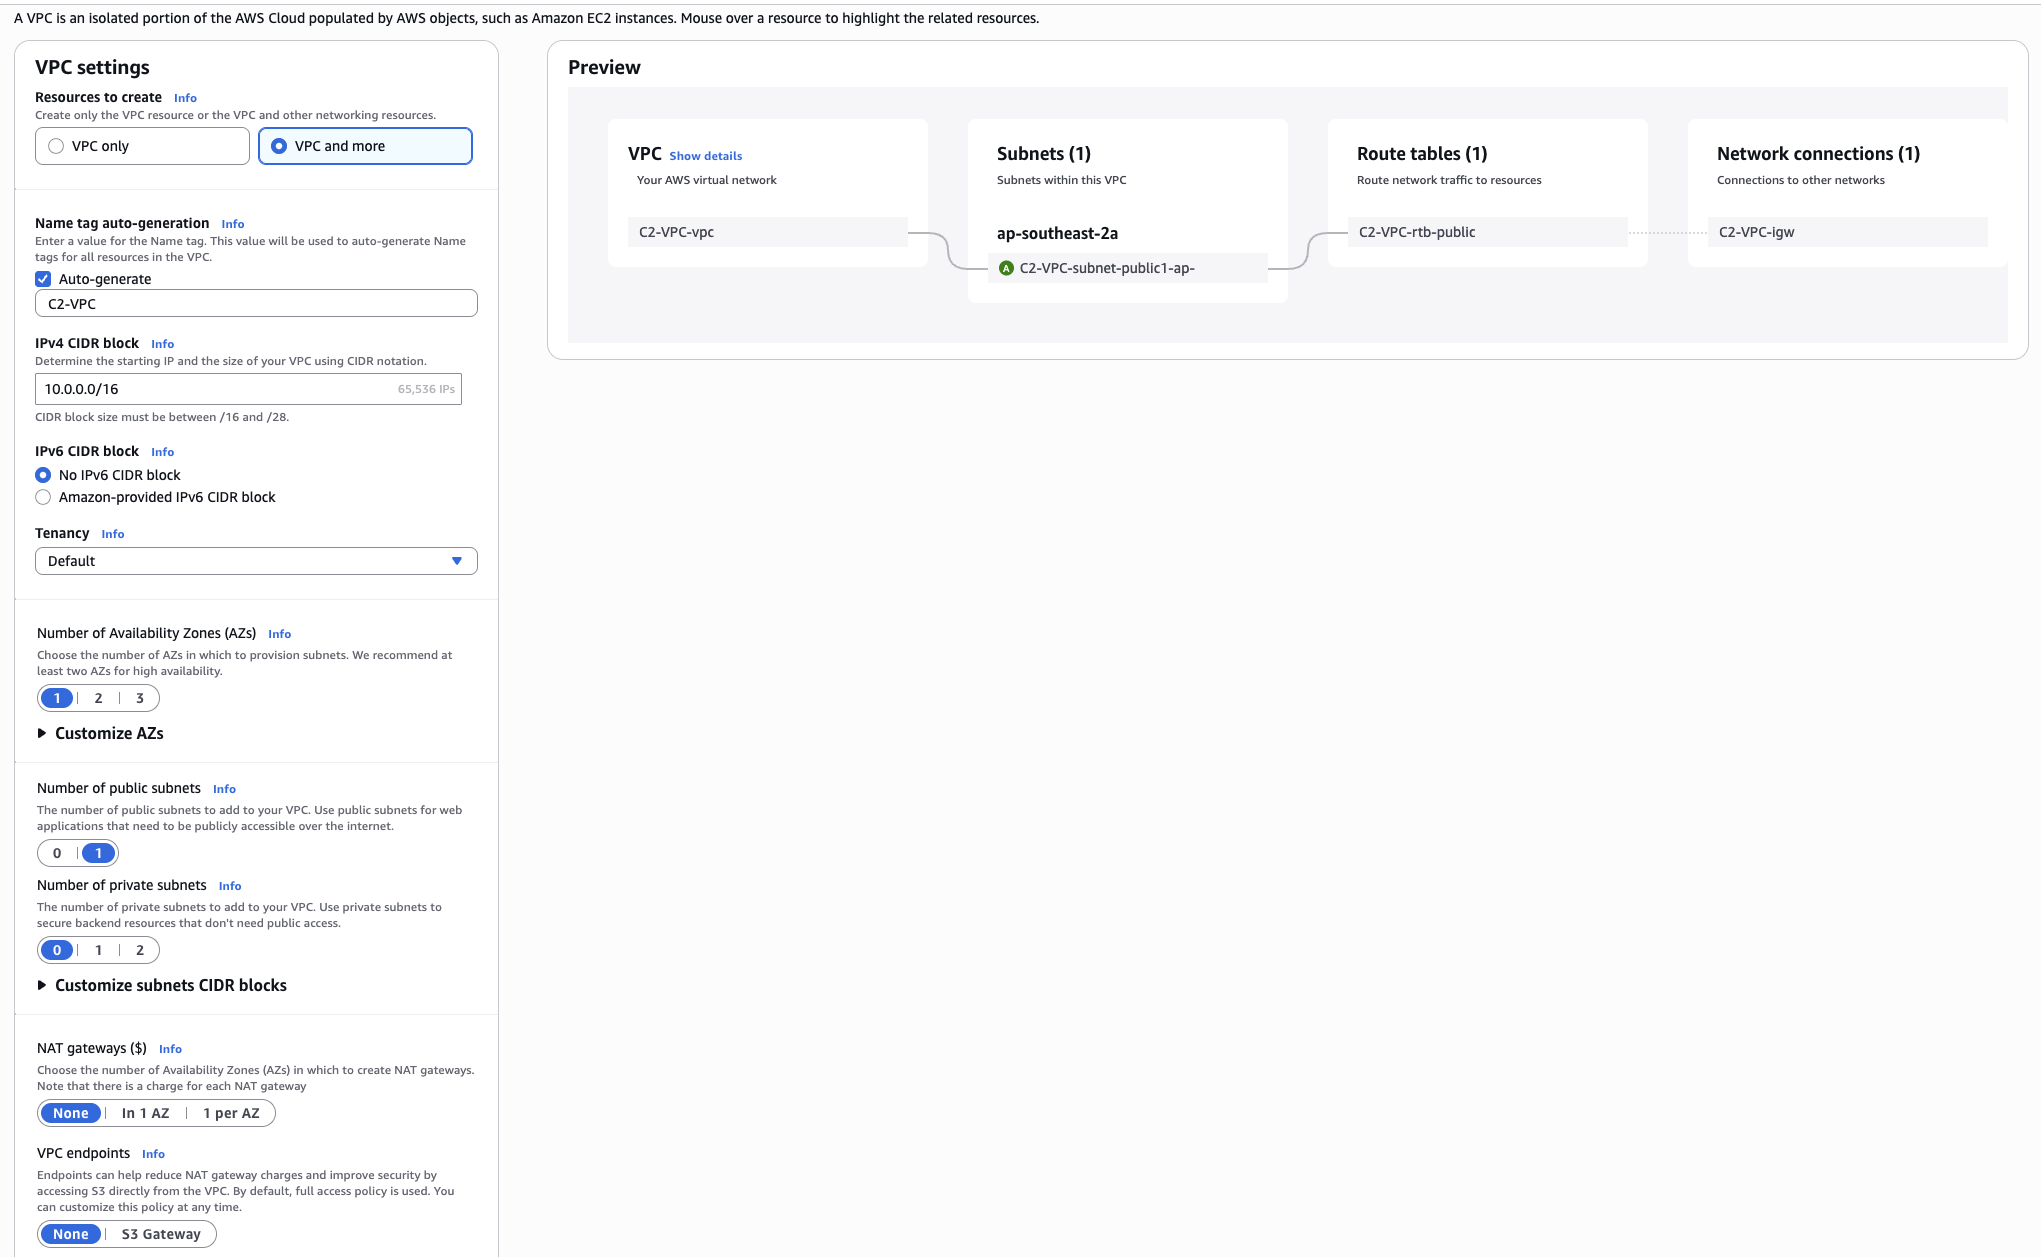2041x1257 pixels.
Task: Click Show details link in VPC preview
Action: click(706, 156)
